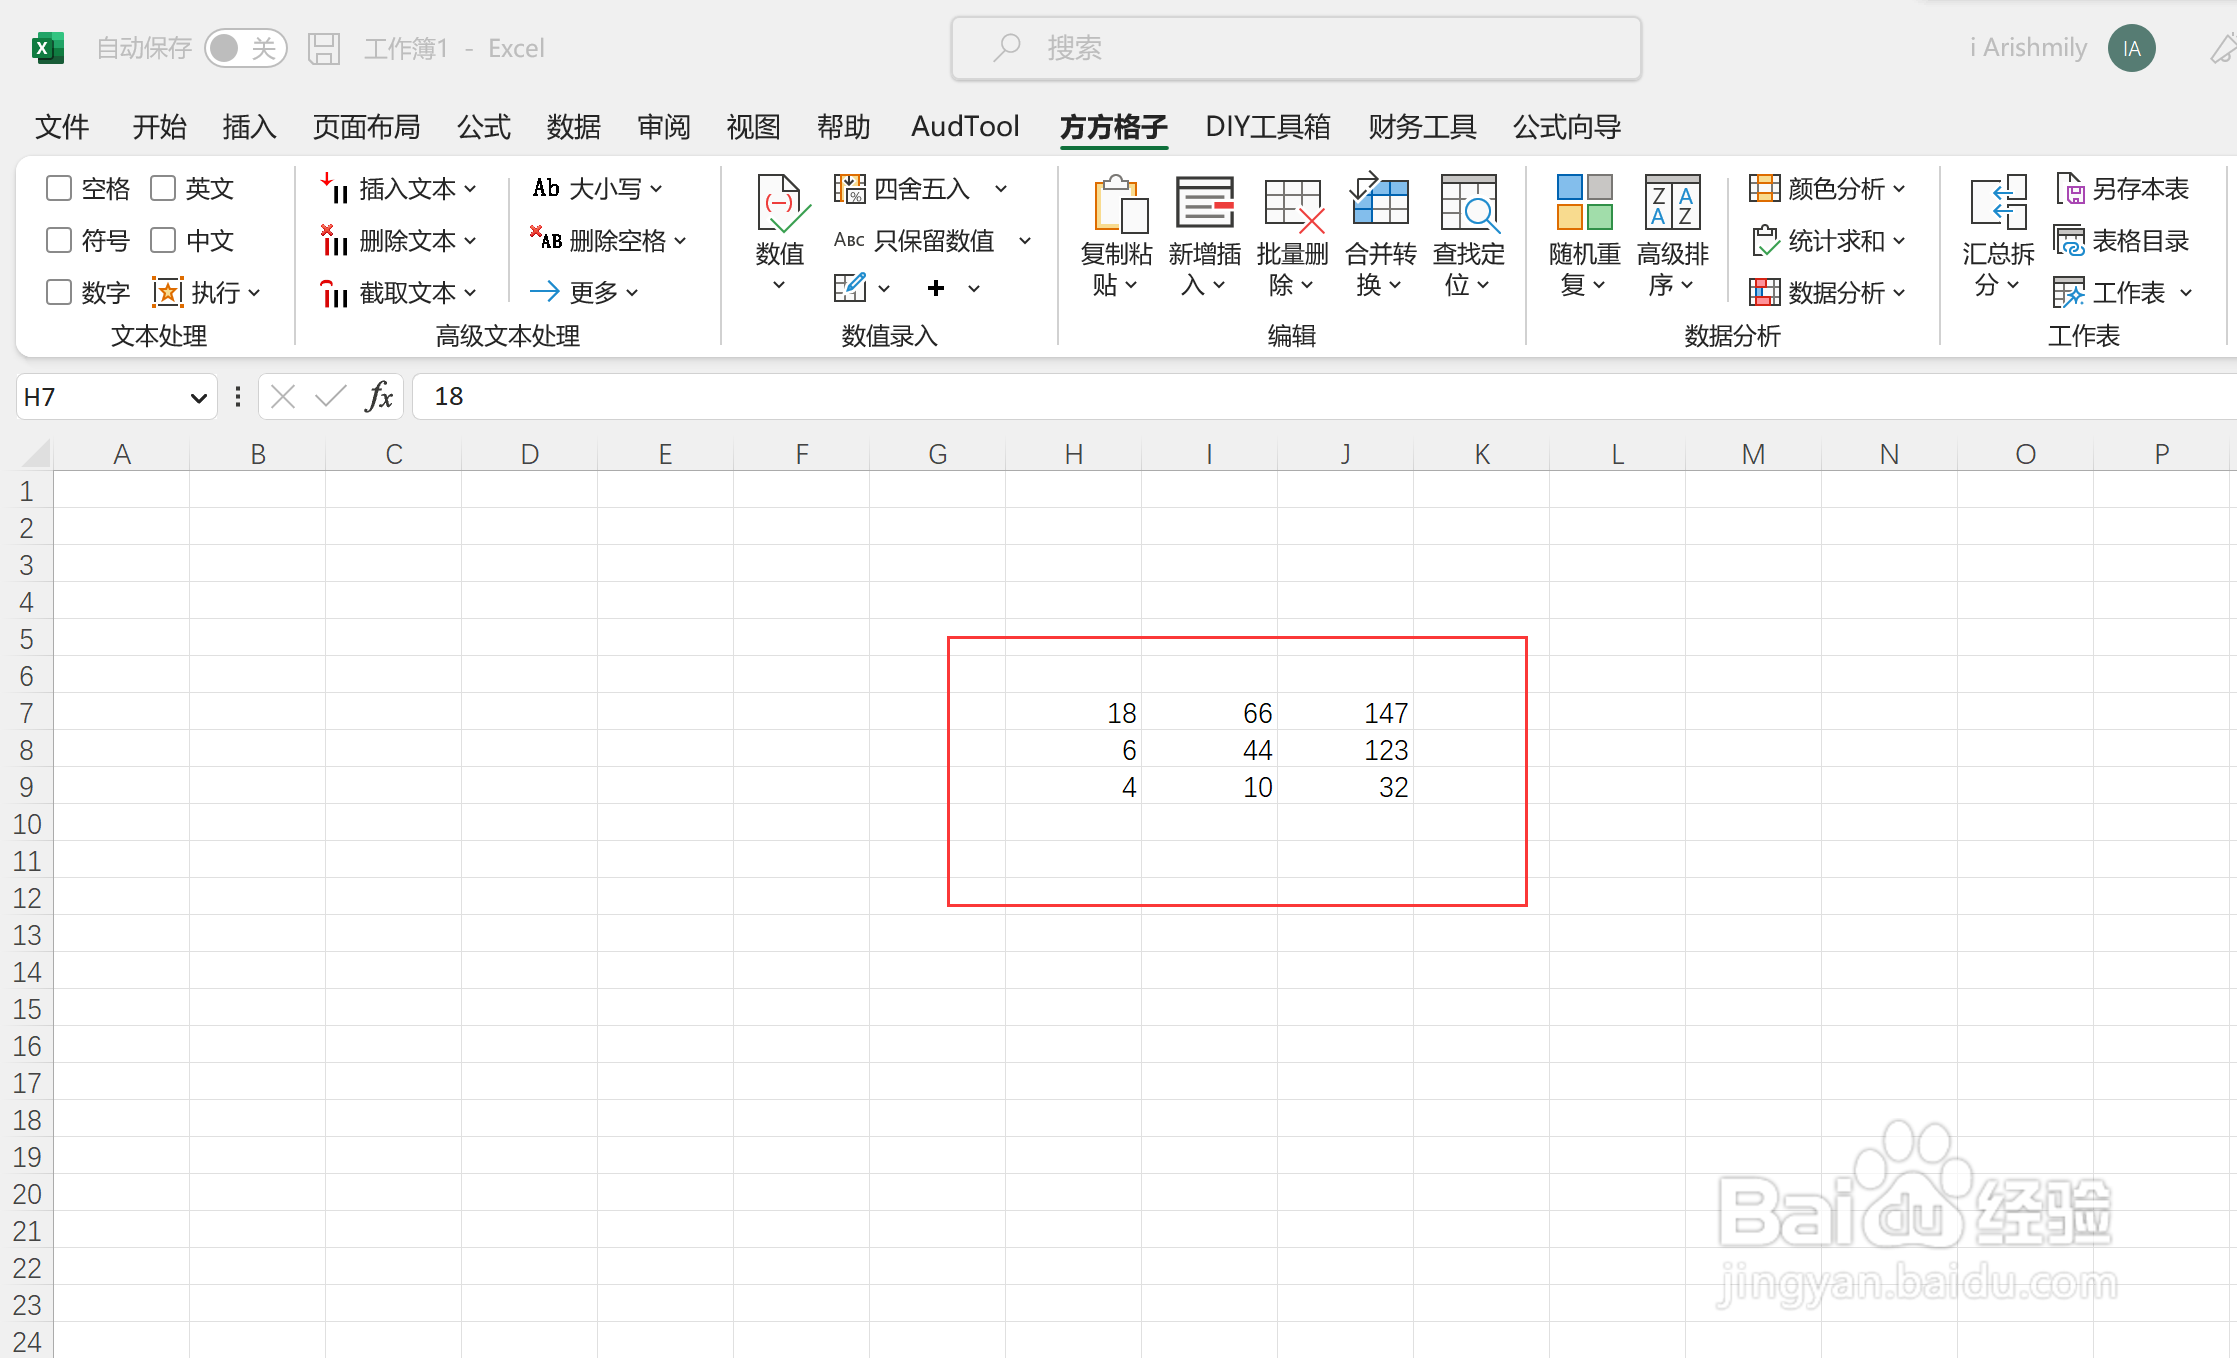Check the 数字 checkbox

click(x=59, y=292)
